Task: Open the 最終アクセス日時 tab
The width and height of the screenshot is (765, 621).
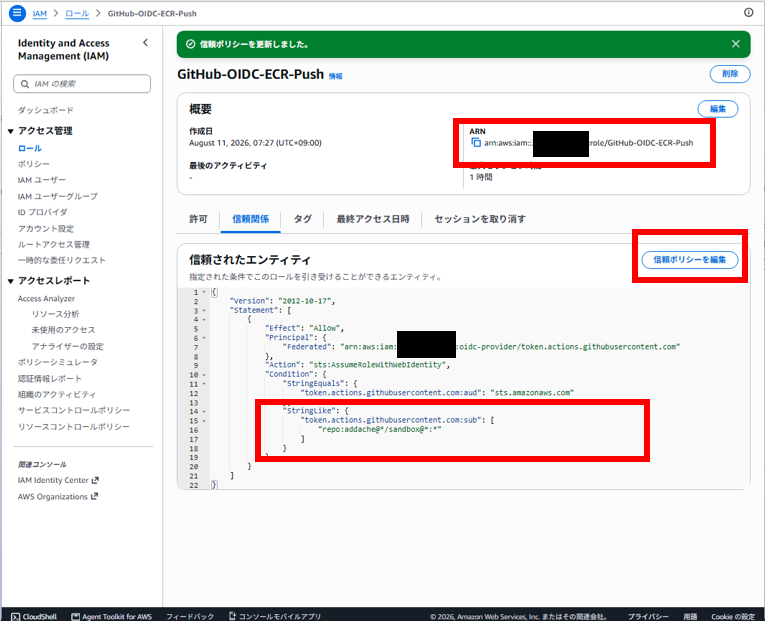Action: pos(373,219)
